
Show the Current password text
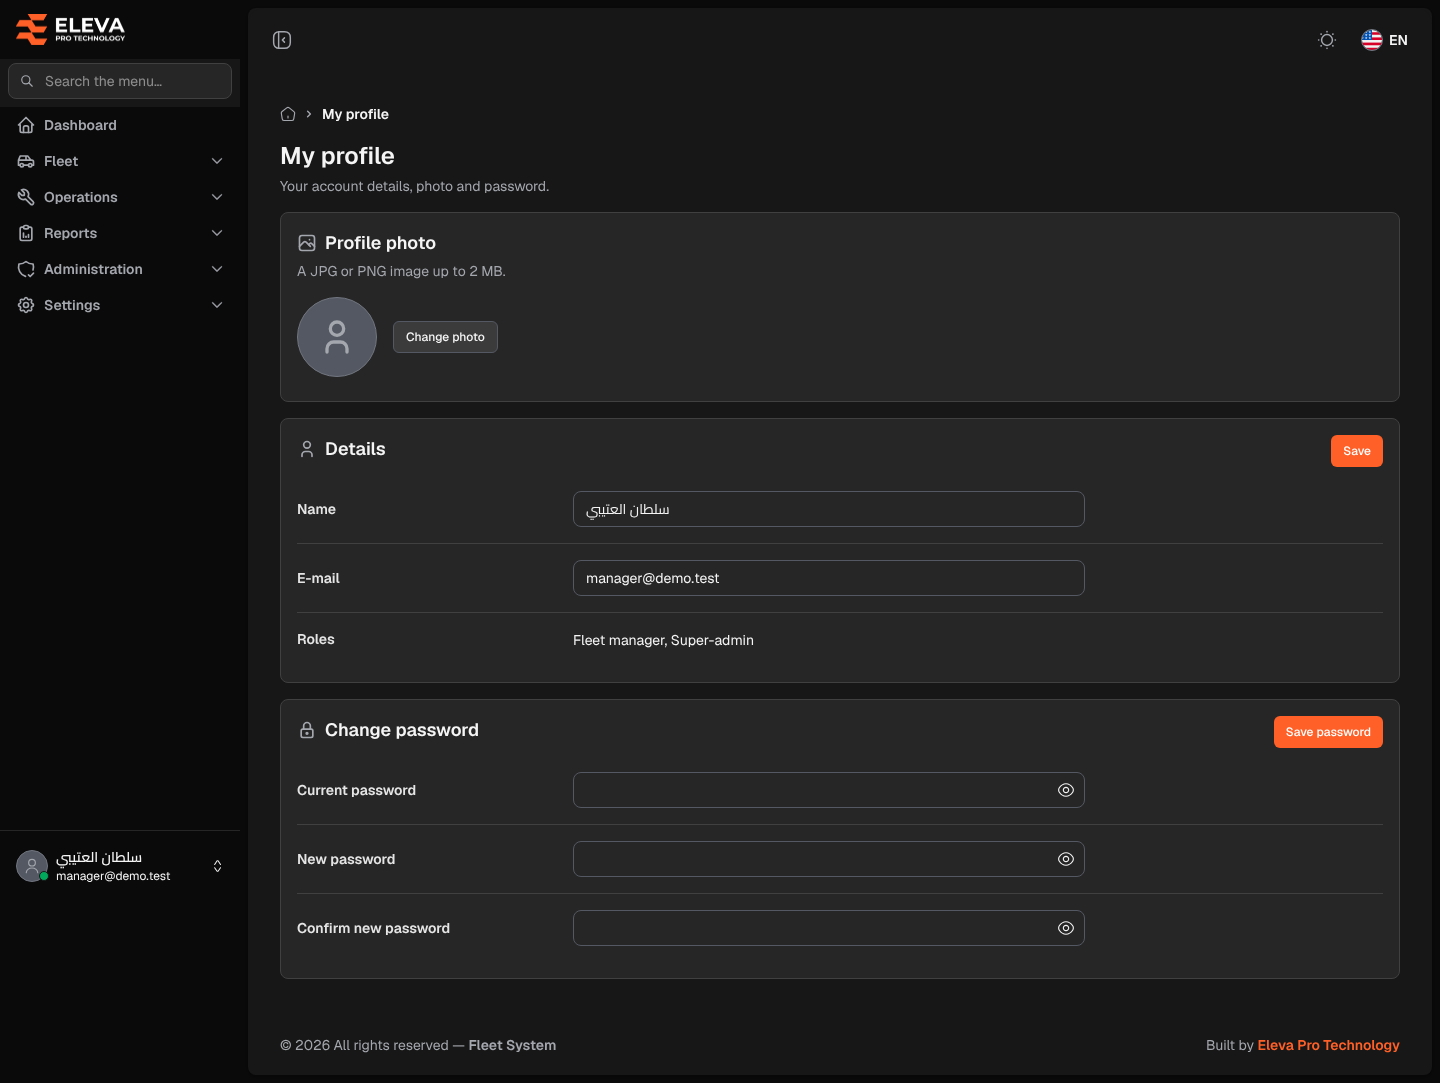[x=1066, y=790]
